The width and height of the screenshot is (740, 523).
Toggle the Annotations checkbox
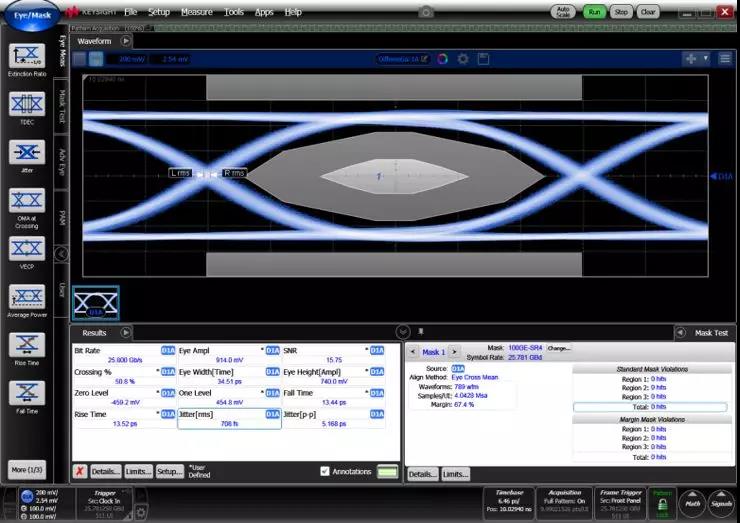click(x=325, y=471)
